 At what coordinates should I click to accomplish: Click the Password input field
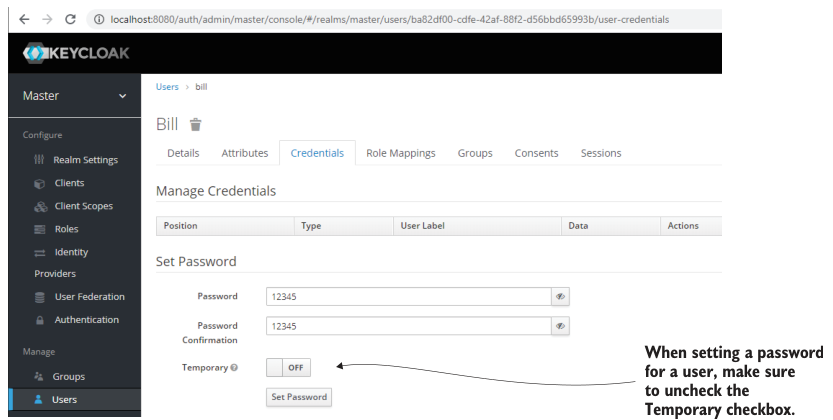[x=409, y=296]
